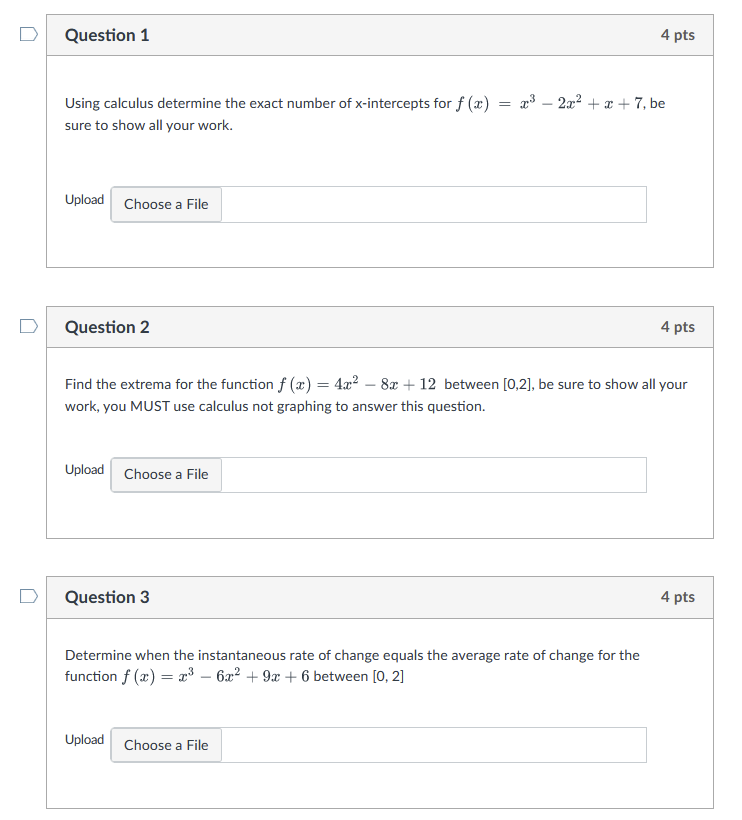Click the Upload label in Question 1
Image resolution: width=742 pixels, height=820 pixels.
(85, 199)
